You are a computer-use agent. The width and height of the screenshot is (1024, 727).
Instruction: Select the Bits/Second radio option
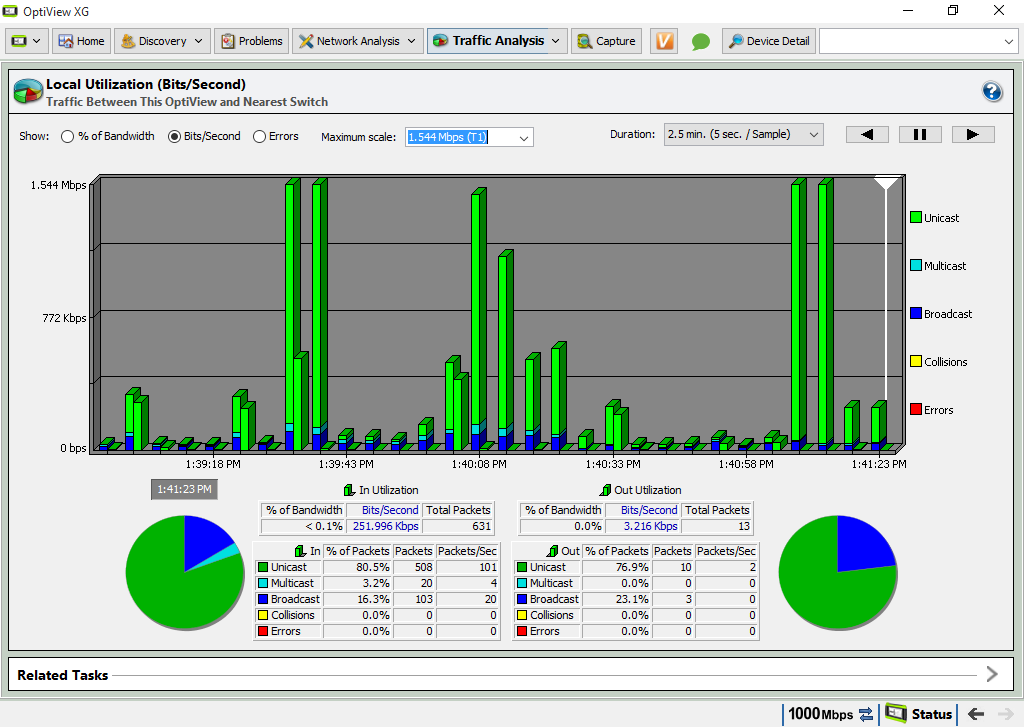click(174, 136)
